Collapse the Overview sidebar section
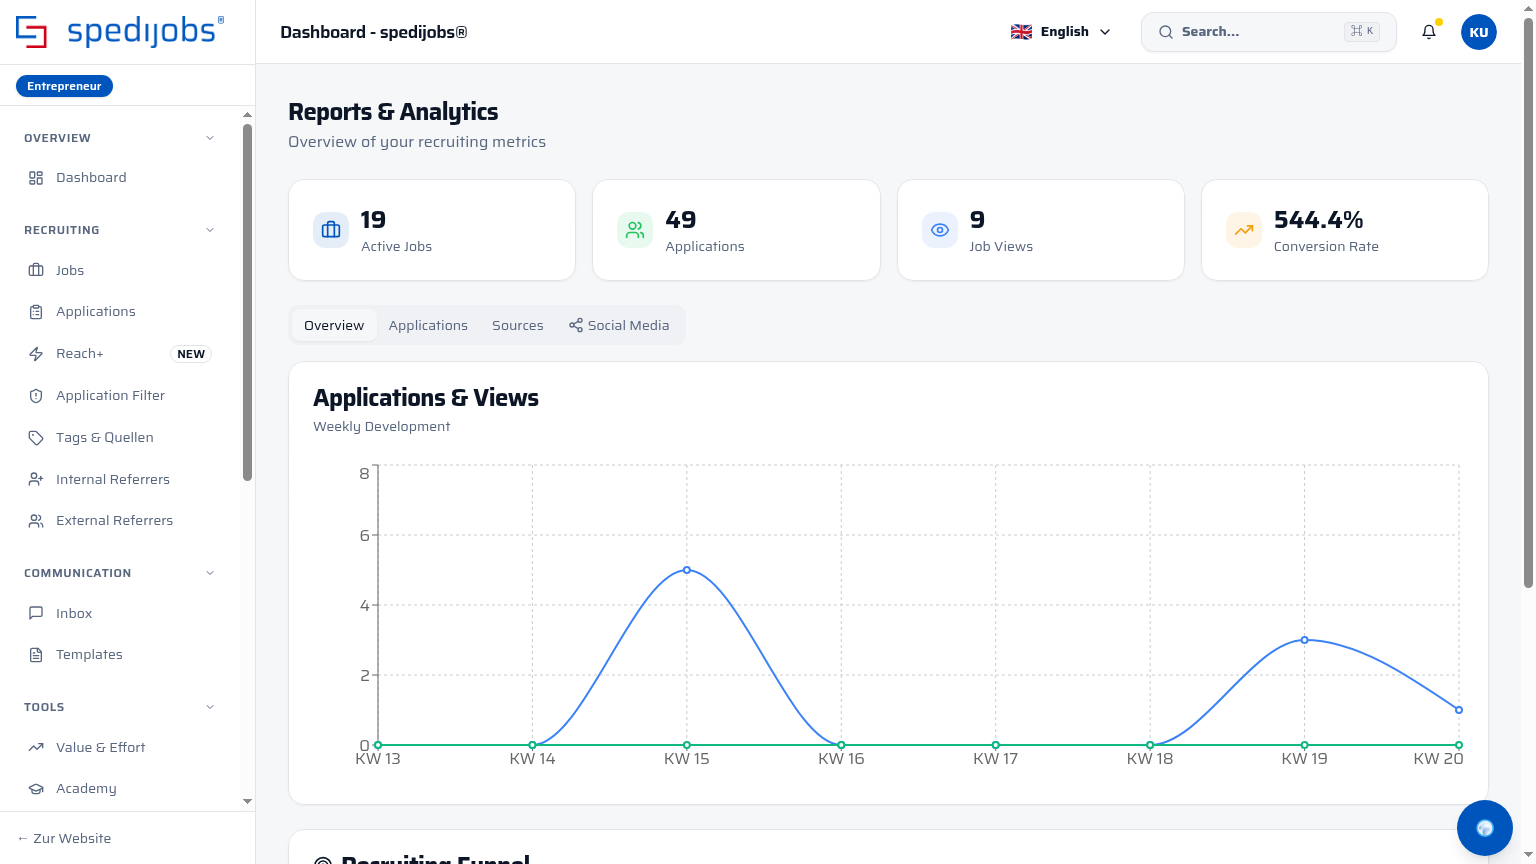 coord(210,138)
